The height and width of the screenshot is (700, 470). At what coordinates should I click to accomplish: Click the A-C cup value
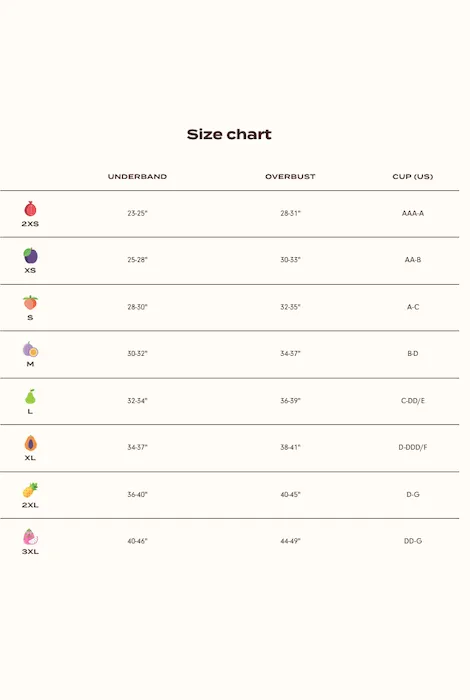413,307
